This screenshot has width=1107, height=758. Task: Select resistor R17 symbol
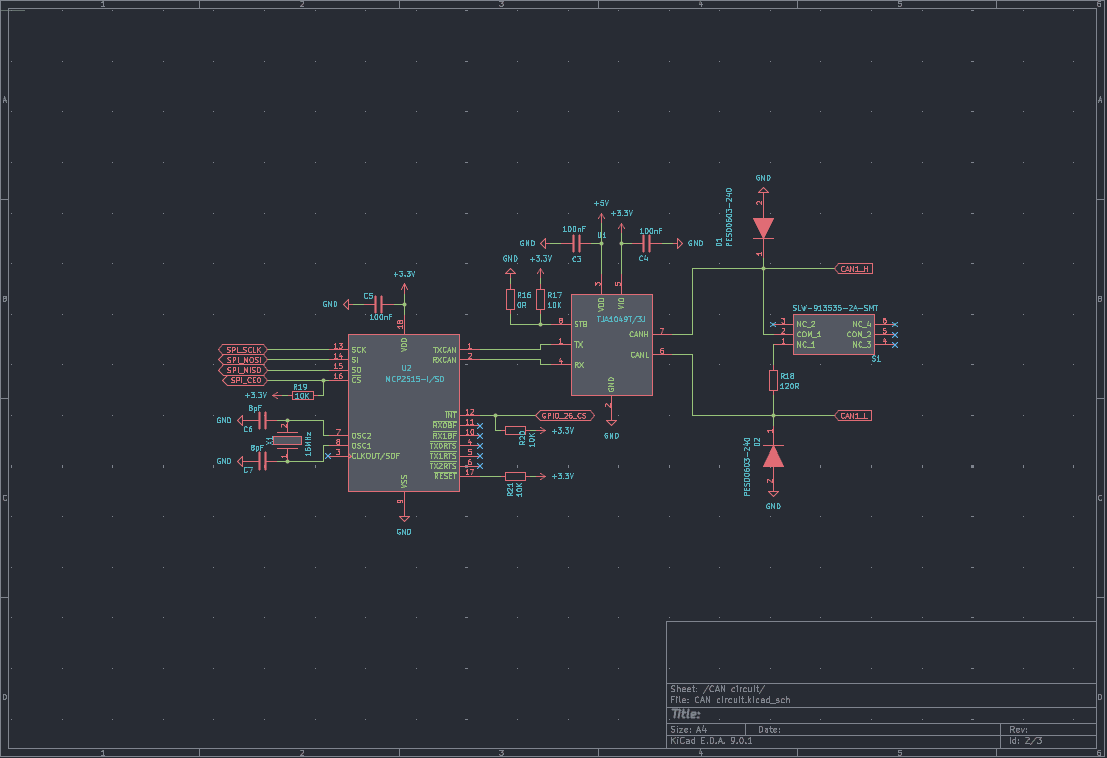(x=540, y=299)
